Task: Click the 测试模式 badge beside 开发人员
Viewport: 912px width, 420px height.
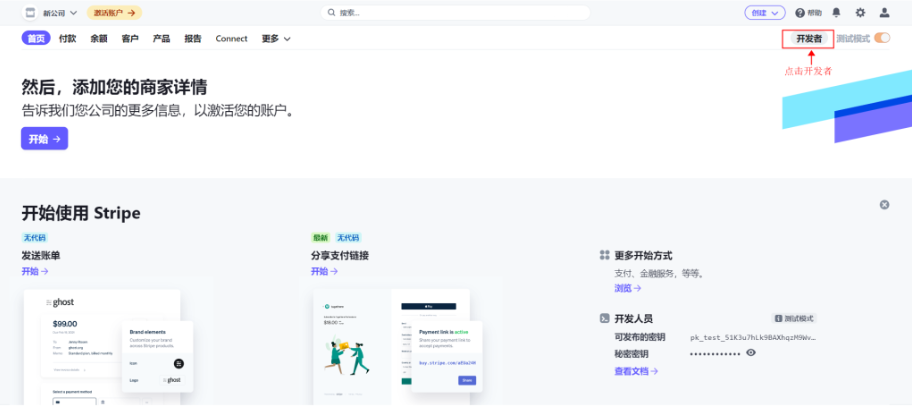Action: 794,318
